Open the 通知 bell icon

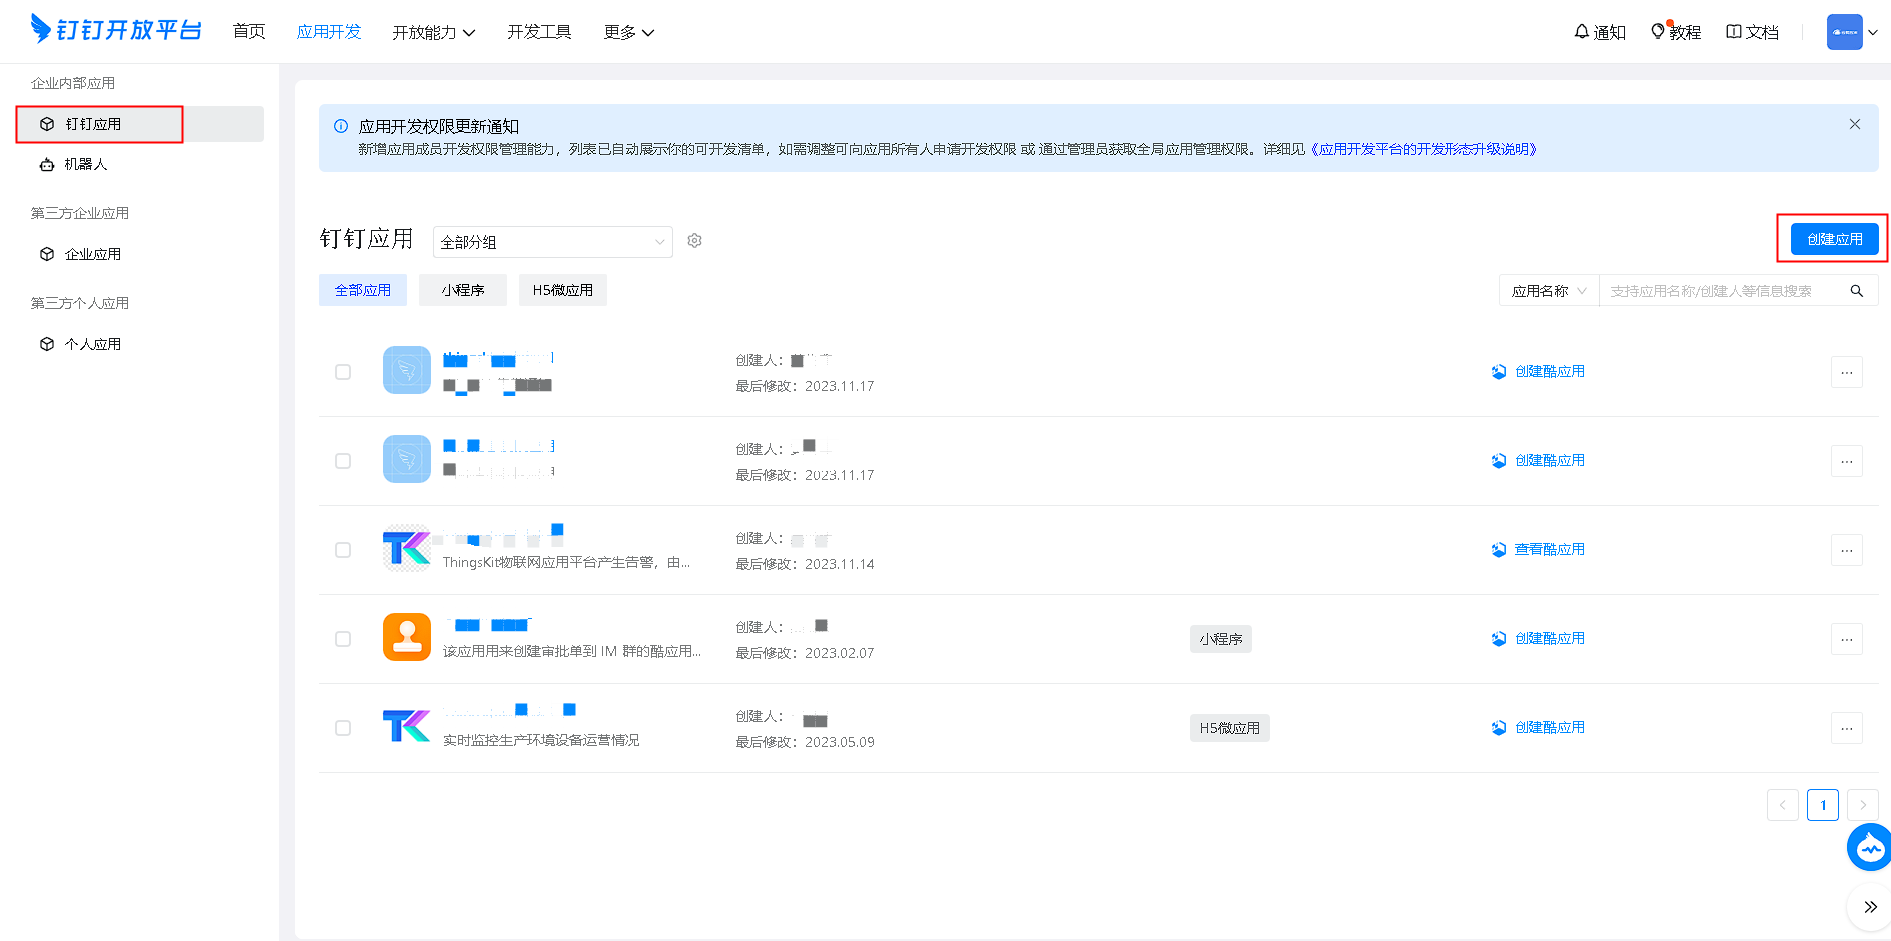coord(1581,32)
